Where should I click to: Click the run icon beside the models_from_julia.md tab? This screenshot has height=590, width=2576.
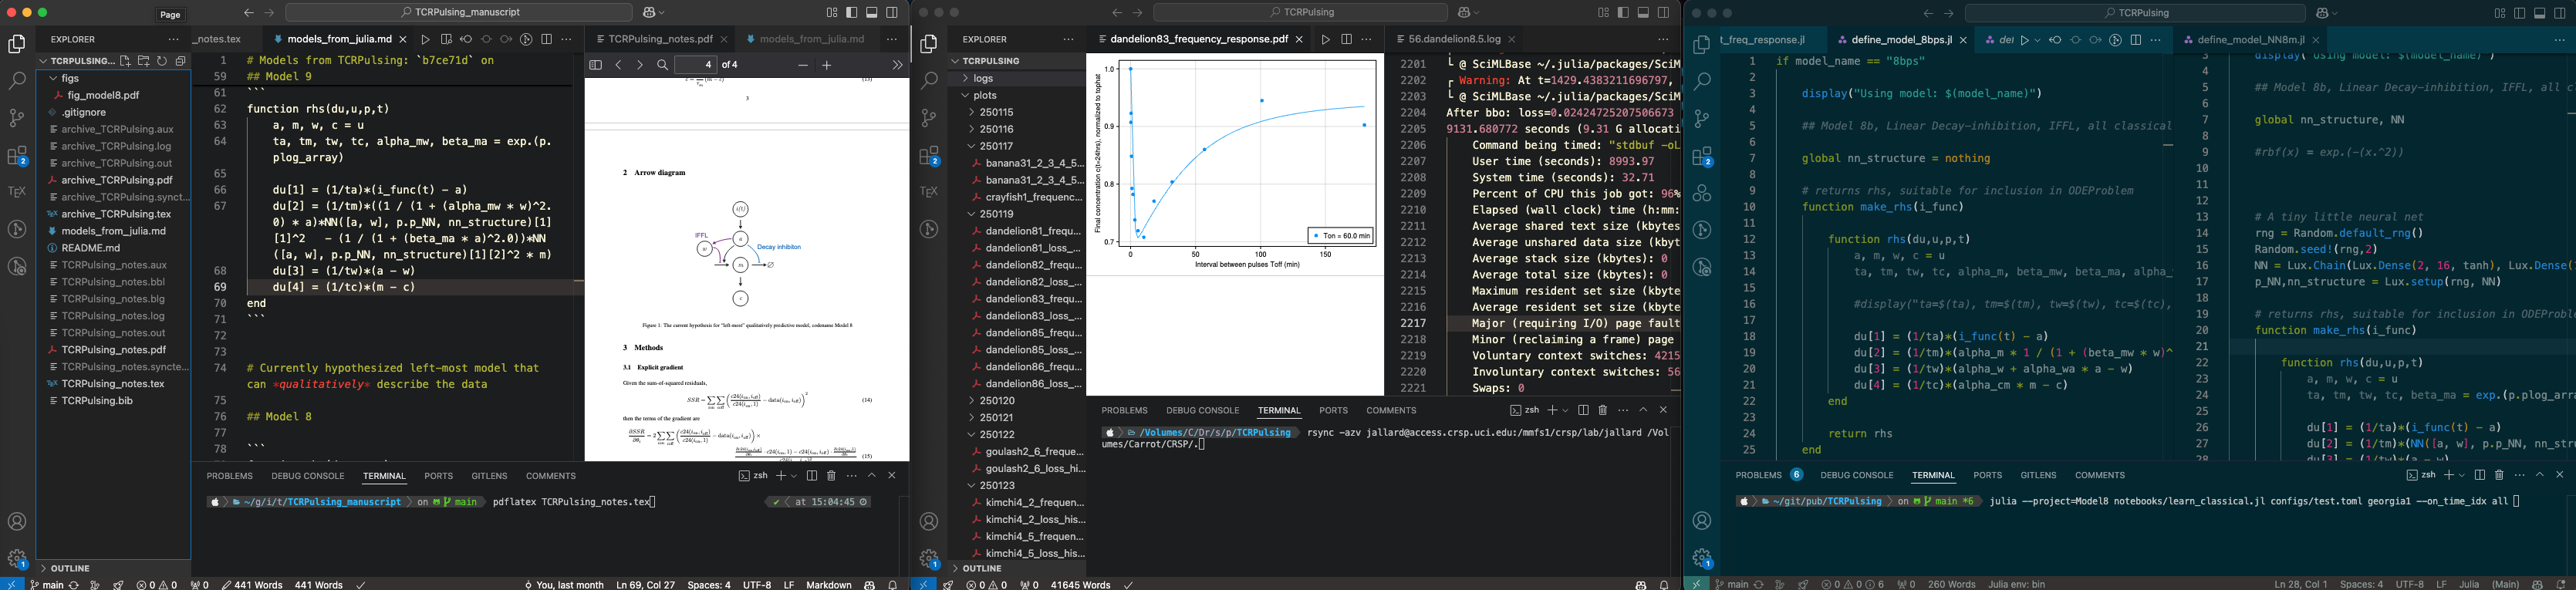(426, 40)
